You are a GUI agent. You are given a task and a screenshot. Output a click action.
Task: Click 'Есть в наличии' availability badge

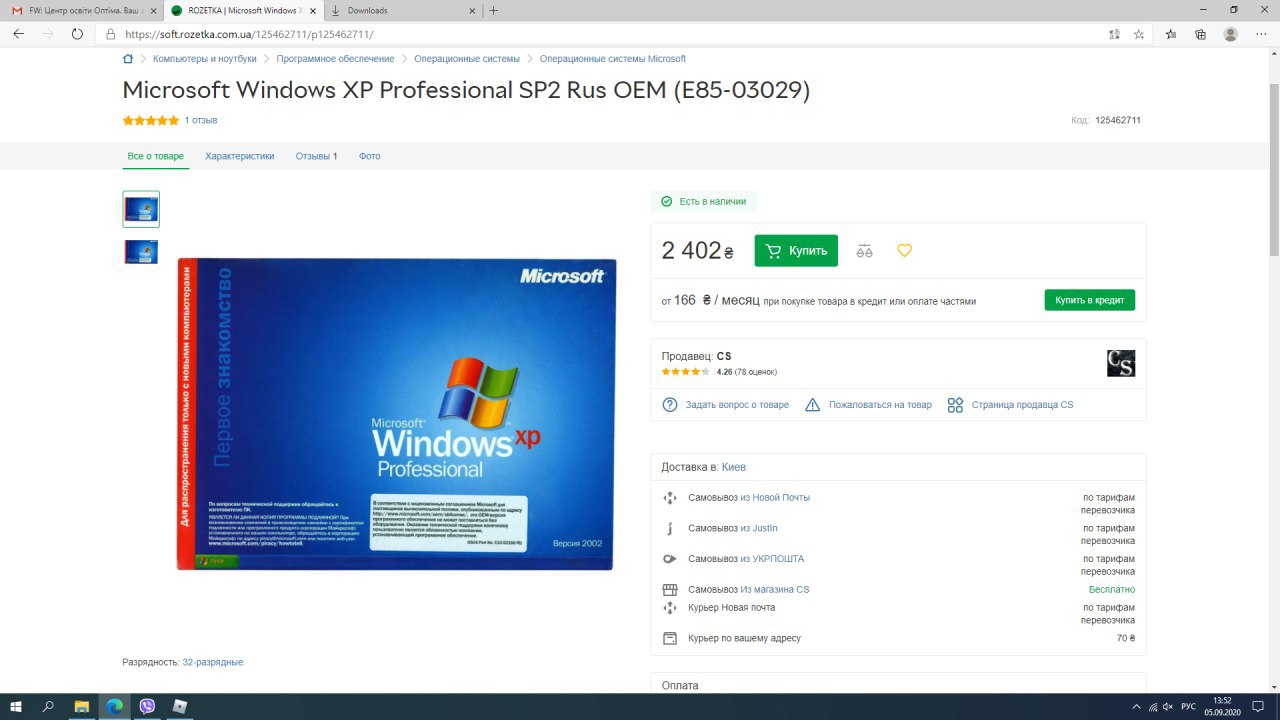703,201
